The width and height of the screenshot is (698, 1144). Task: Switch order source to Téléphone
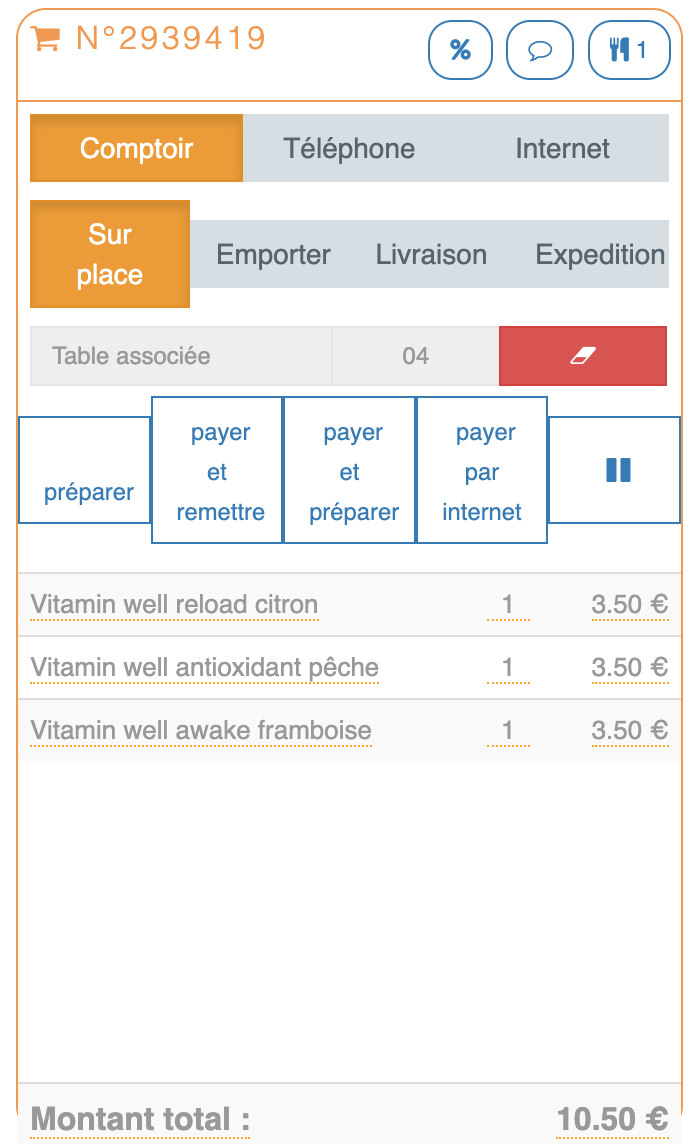349,148
